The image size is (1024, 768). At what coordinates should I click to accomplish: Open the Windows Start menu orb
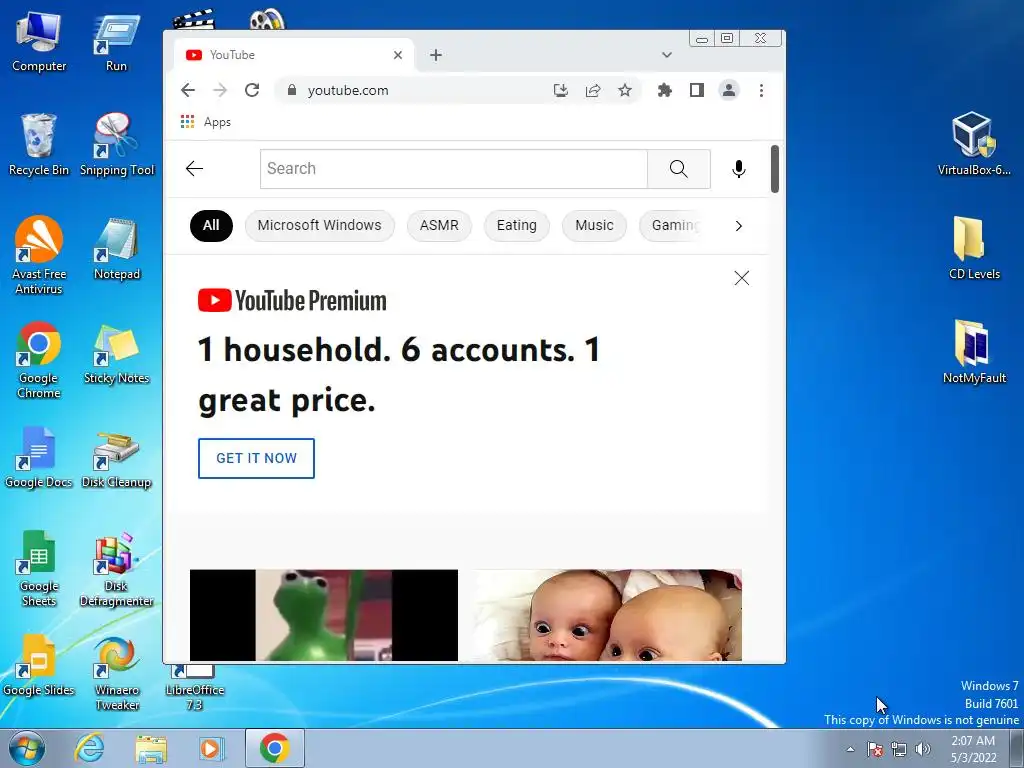(x=27, y=748)
